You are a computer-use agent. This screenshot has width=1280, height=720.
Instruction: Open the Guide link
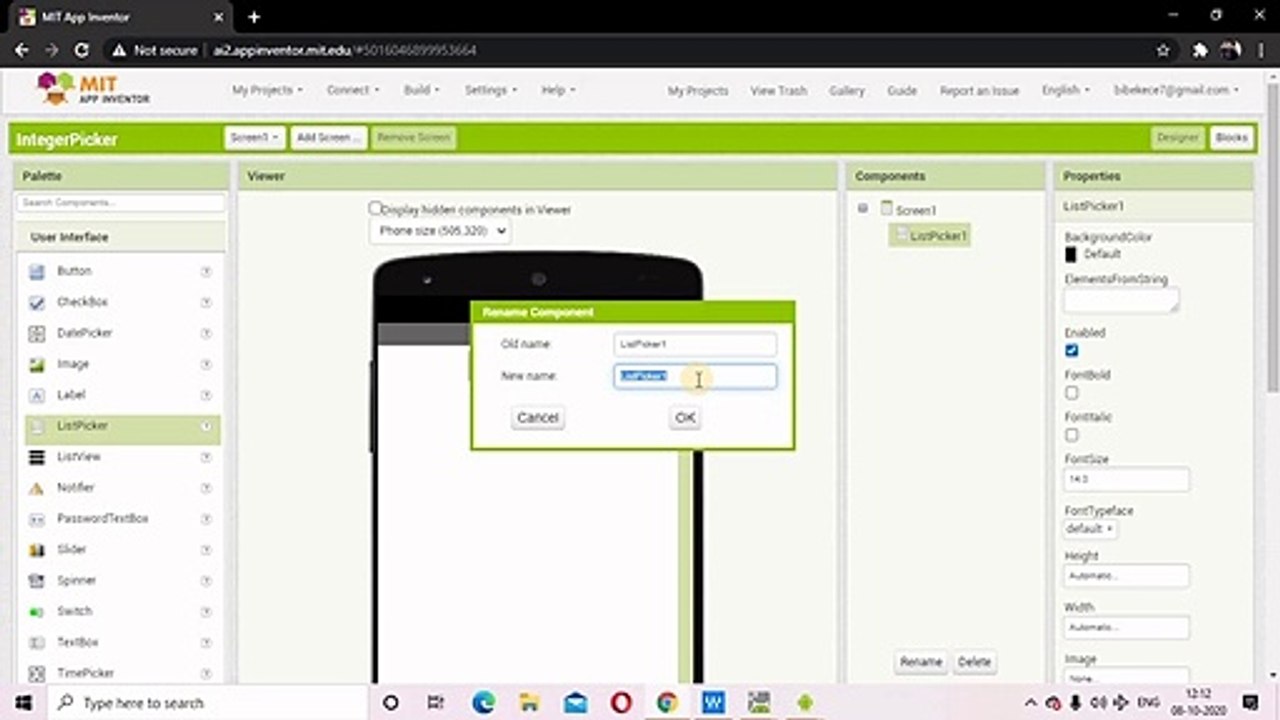(x=902, y=91)
